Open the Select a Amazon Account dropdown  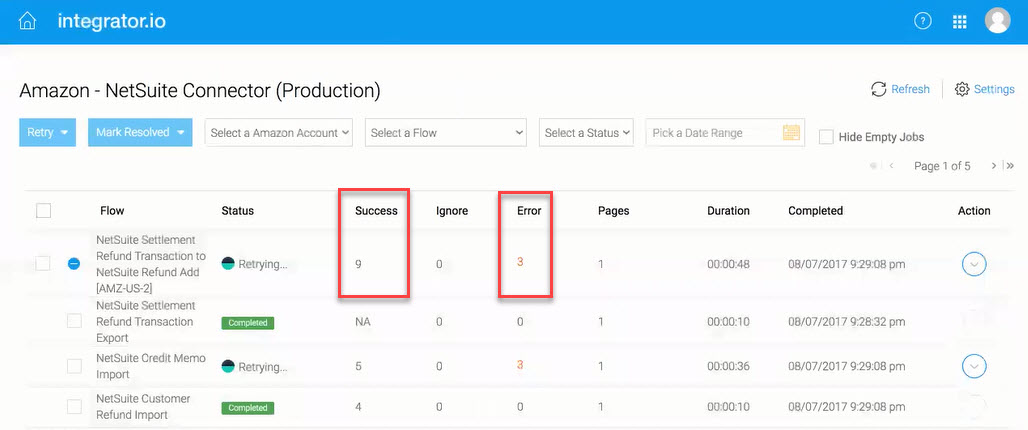point(279,132)
